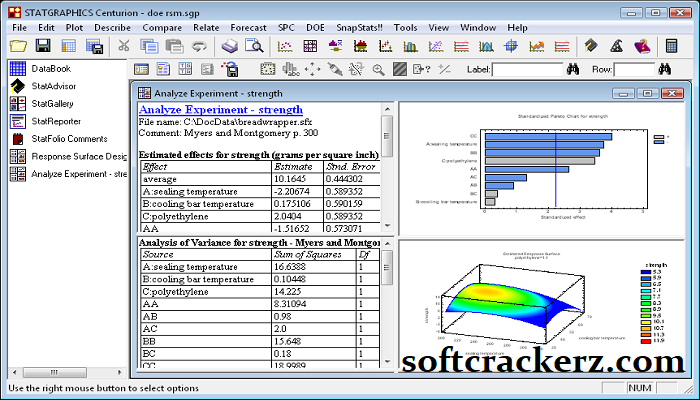Viewport: 700px width, 400px height.
Task: Open the matrix plot grid icon
Action: pos(310,46)
